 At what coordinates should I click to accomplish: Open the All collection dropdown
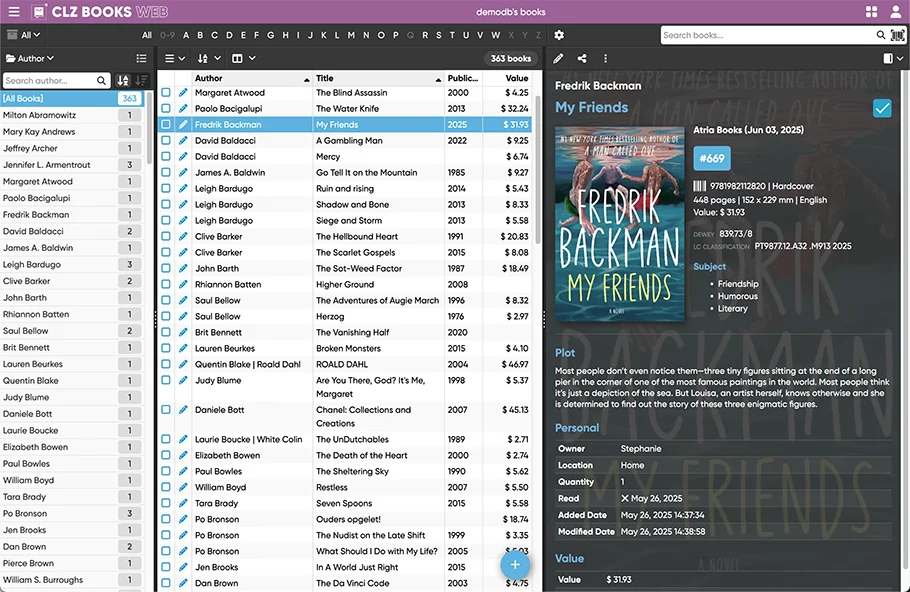coord(24,35)
